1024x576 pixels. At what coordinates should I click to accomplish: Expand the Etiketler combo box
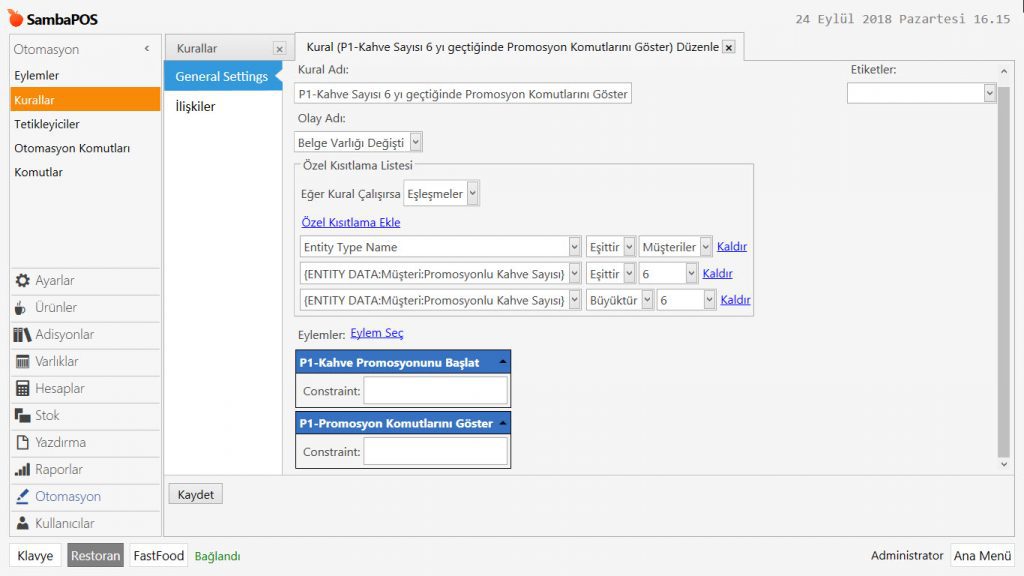pyautogui.click(x=989, y=93)
